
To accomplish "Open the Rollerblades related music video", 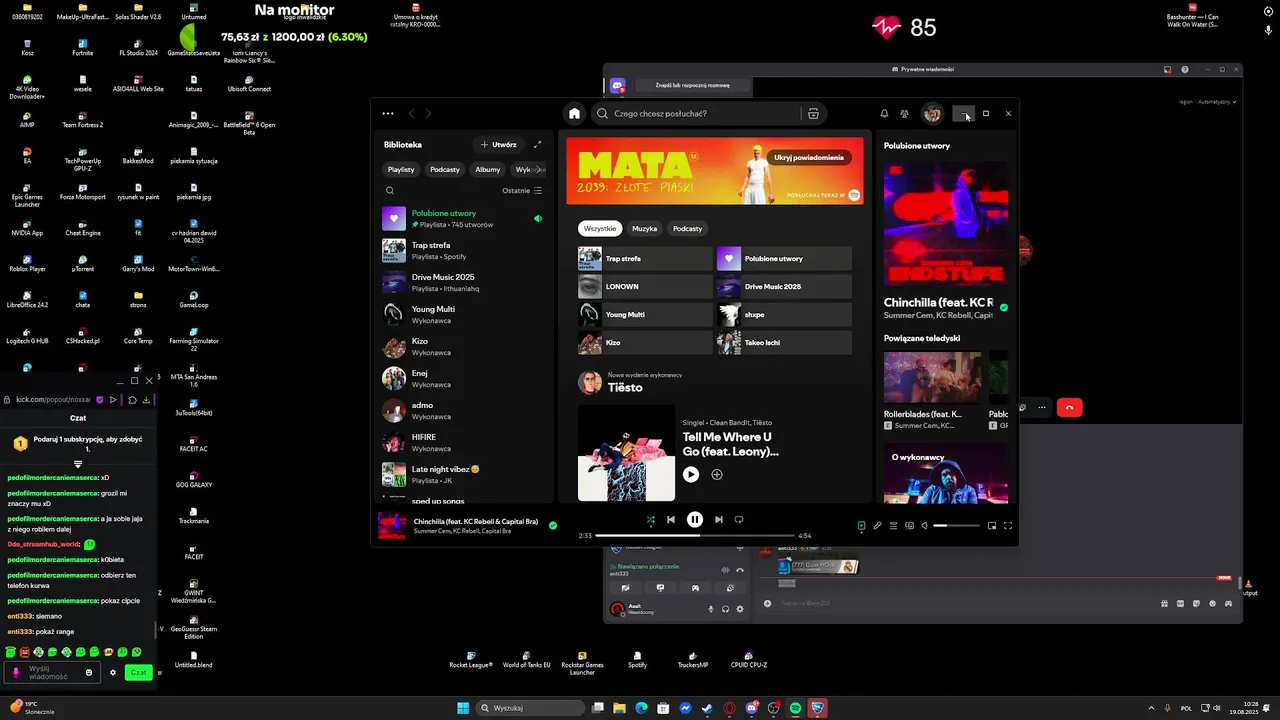I will 932,391.
